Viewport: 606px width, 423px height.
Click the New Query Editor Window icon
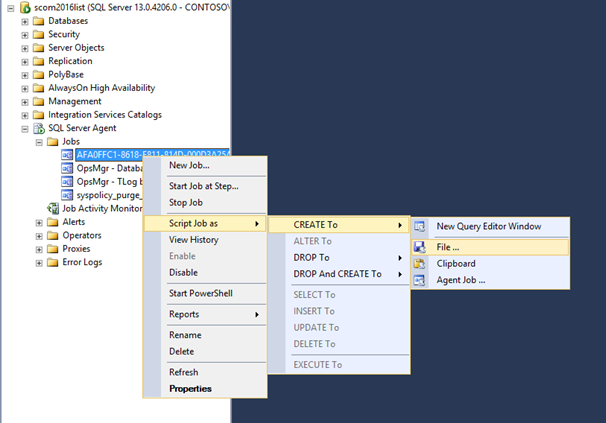pos(420,227)
